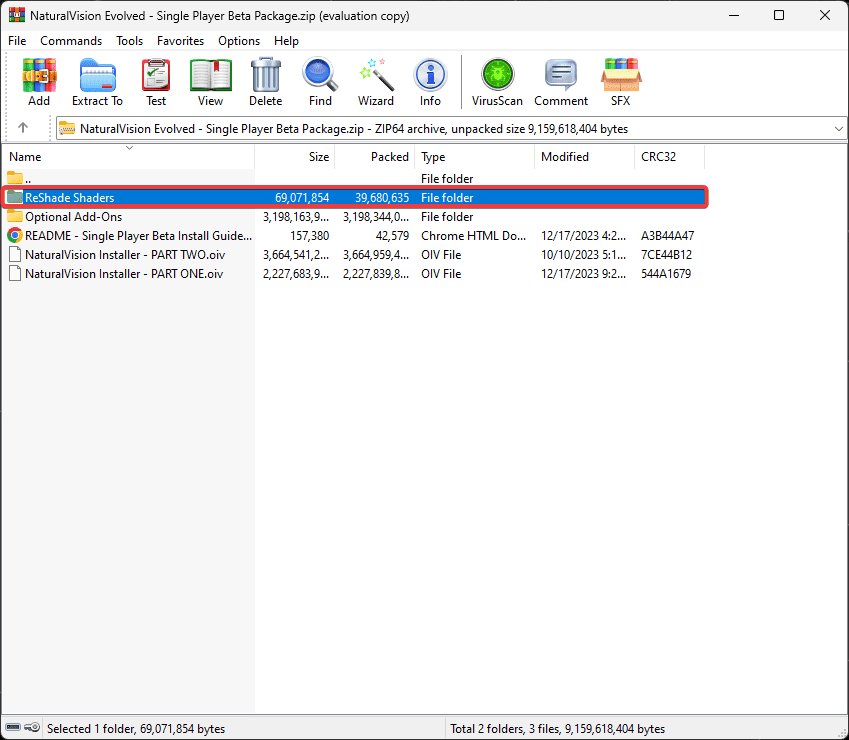Select the README Chrome HTML document

[138, 236]
